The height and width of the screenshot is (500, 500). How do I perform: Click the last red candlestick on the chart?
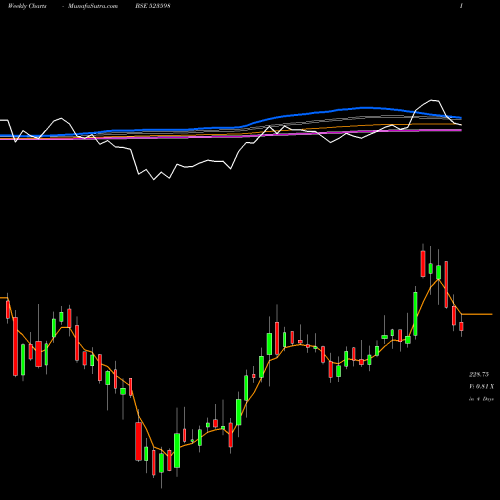[462, 326]
